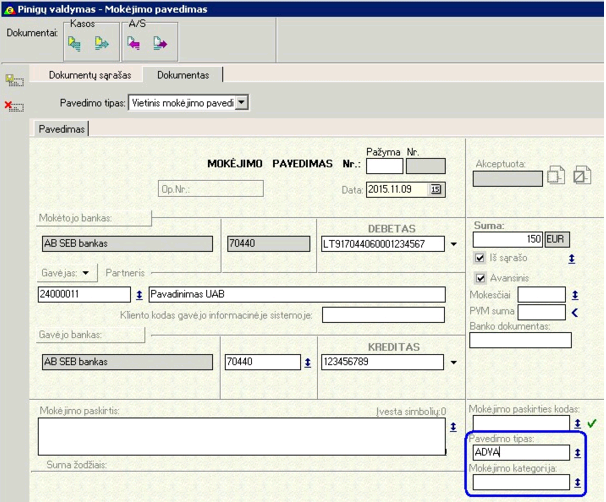The image size is (606, 502).
Task: Click the grey Nr. field beside Pažyma
Action: click(426, 167)
